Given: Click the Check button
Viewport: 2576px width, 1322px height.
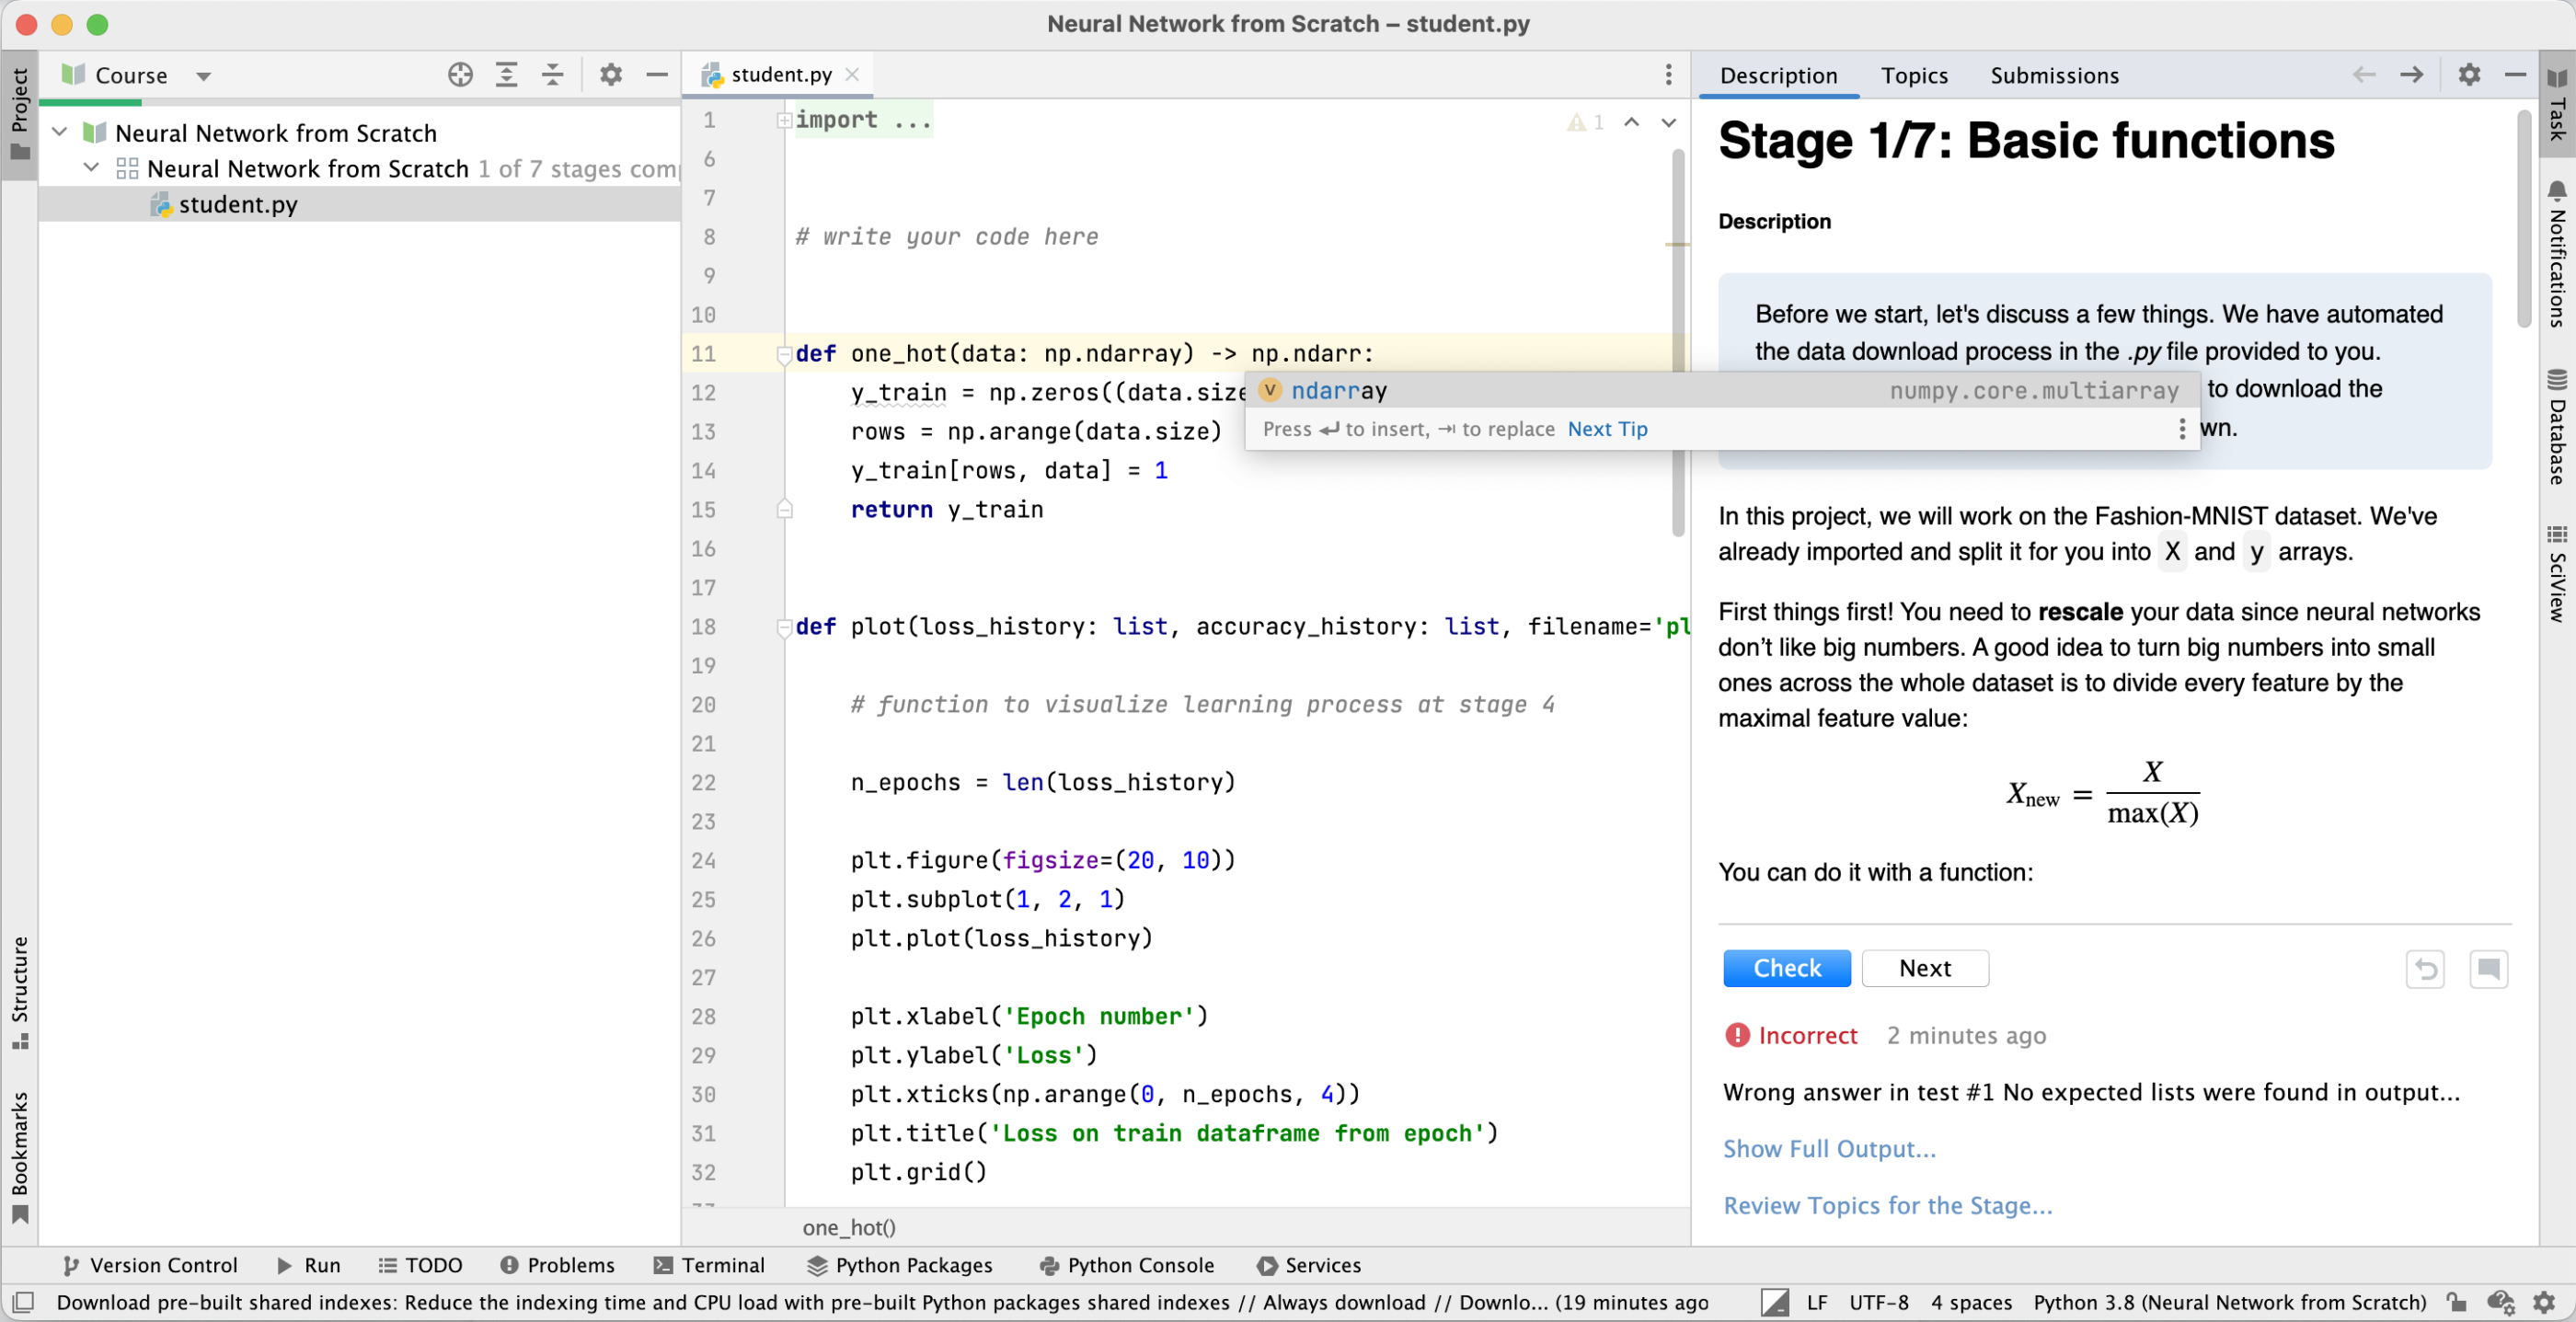Looking at the screenshot, I should pos(1786,968).
